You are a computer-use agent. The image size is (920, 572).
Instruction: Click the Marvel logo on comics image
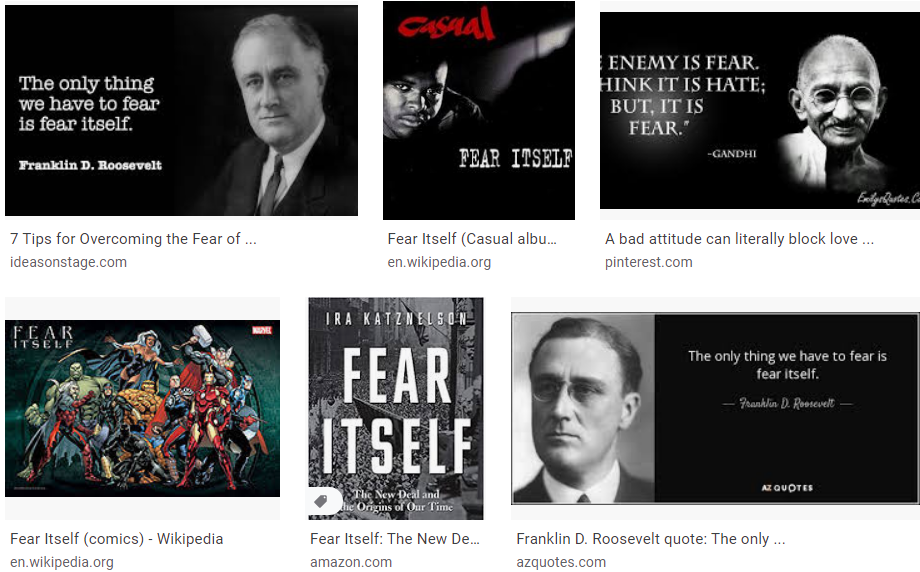coord(262,330)
